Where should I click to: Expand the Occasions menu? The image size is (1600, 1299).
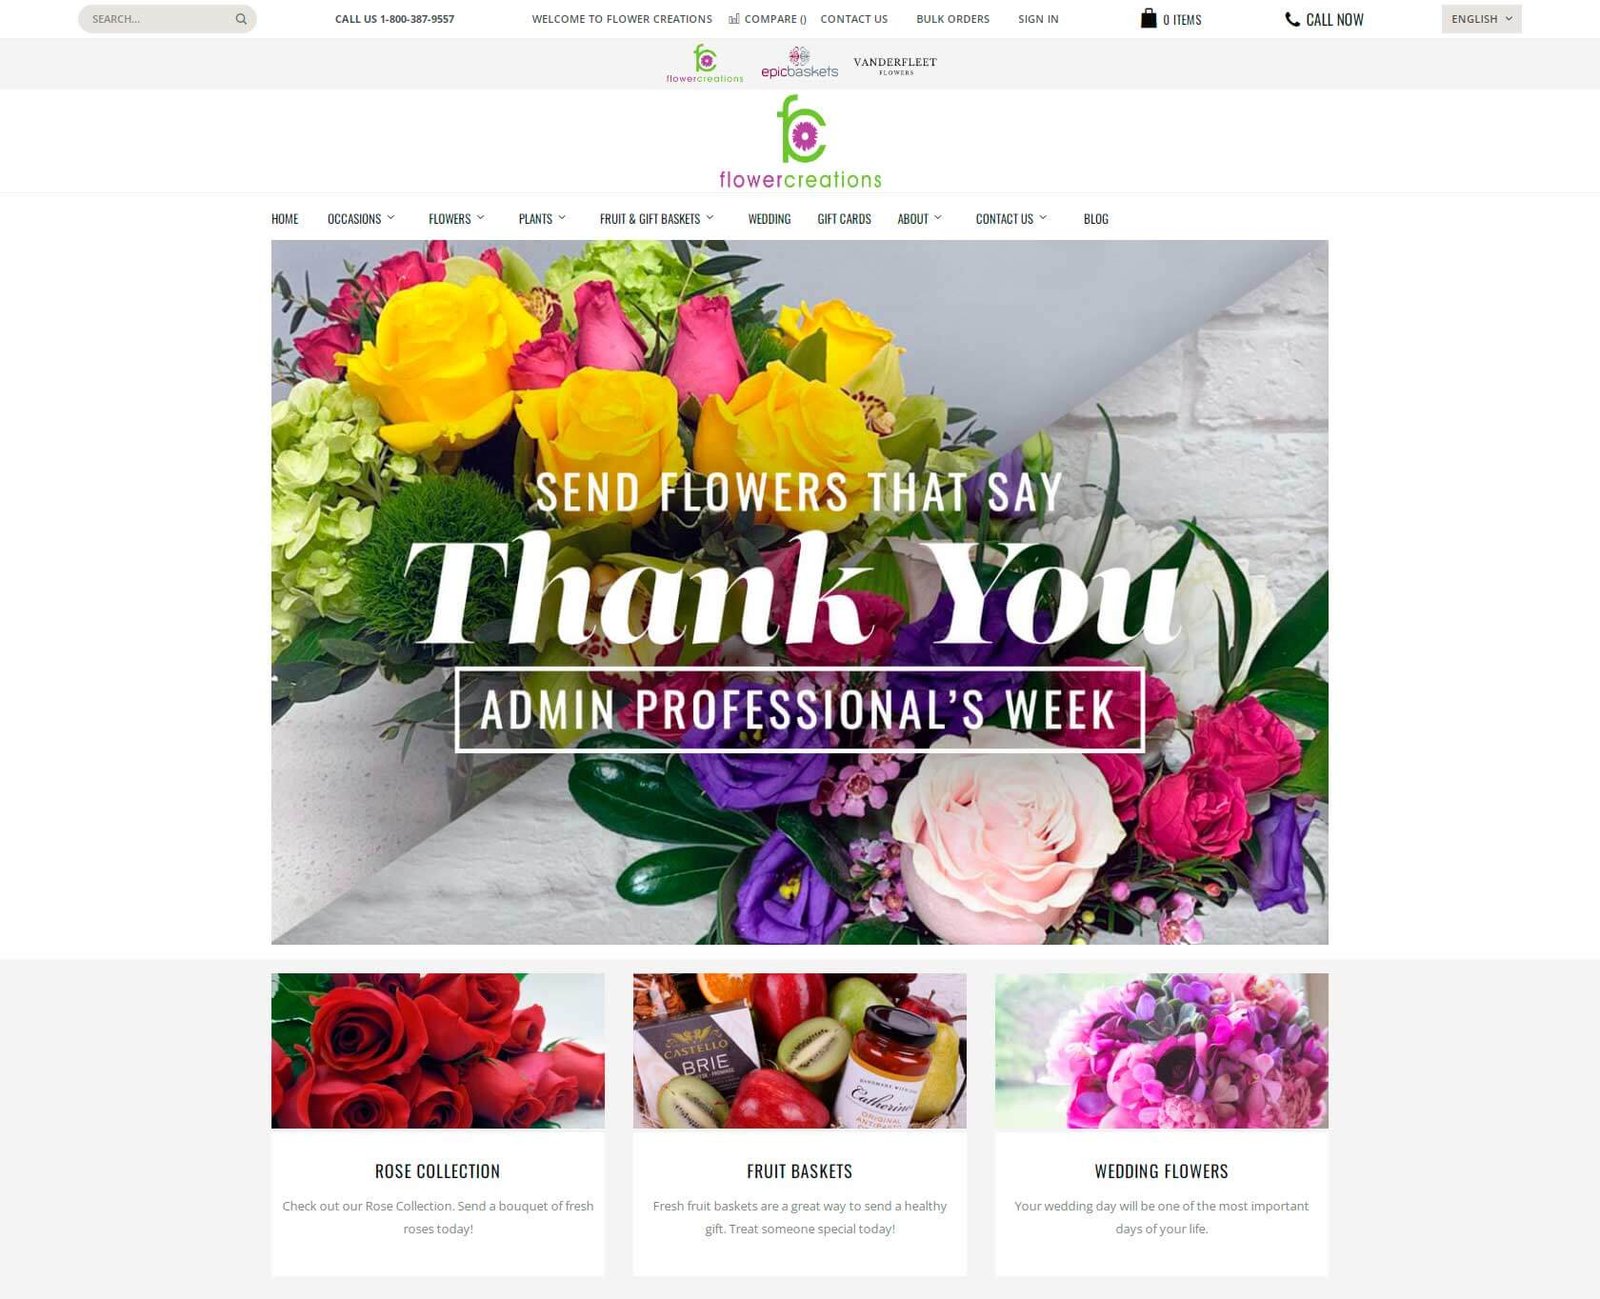pyautogui.click(x=361, y=219)
